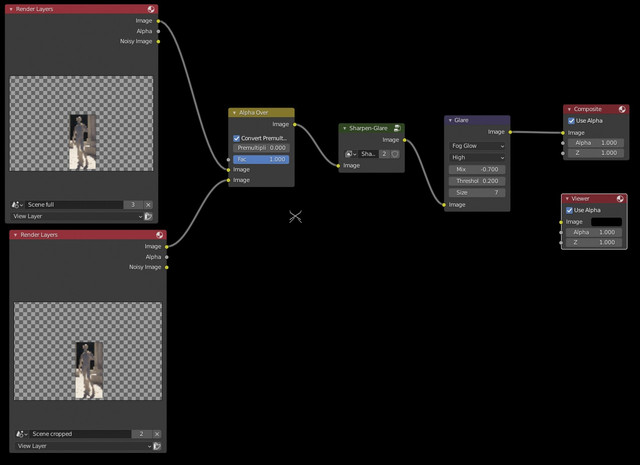640x465 pixels.
Task: Click user count 2 beside Scene cropped
Action: click(142, 434)
